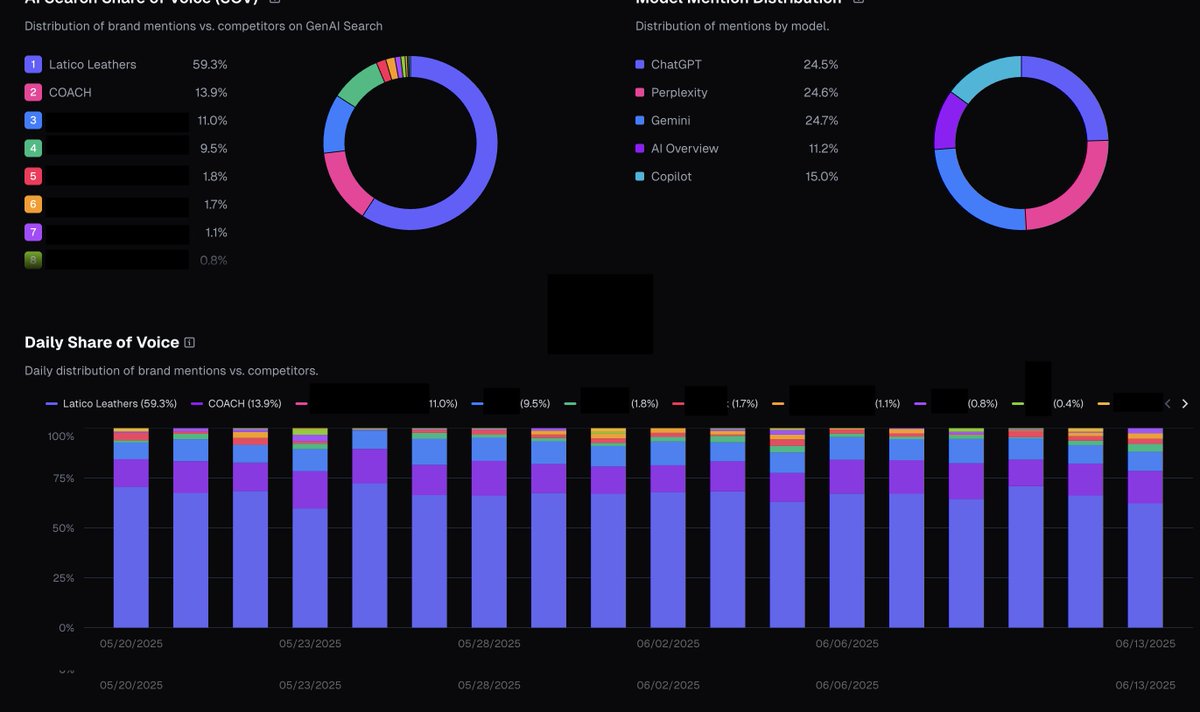The height and width of the screenshot is (712, 1200).
Task: Click the 'Distribution of mentions by model.' subtitle
Action: (x=732, y=26)
